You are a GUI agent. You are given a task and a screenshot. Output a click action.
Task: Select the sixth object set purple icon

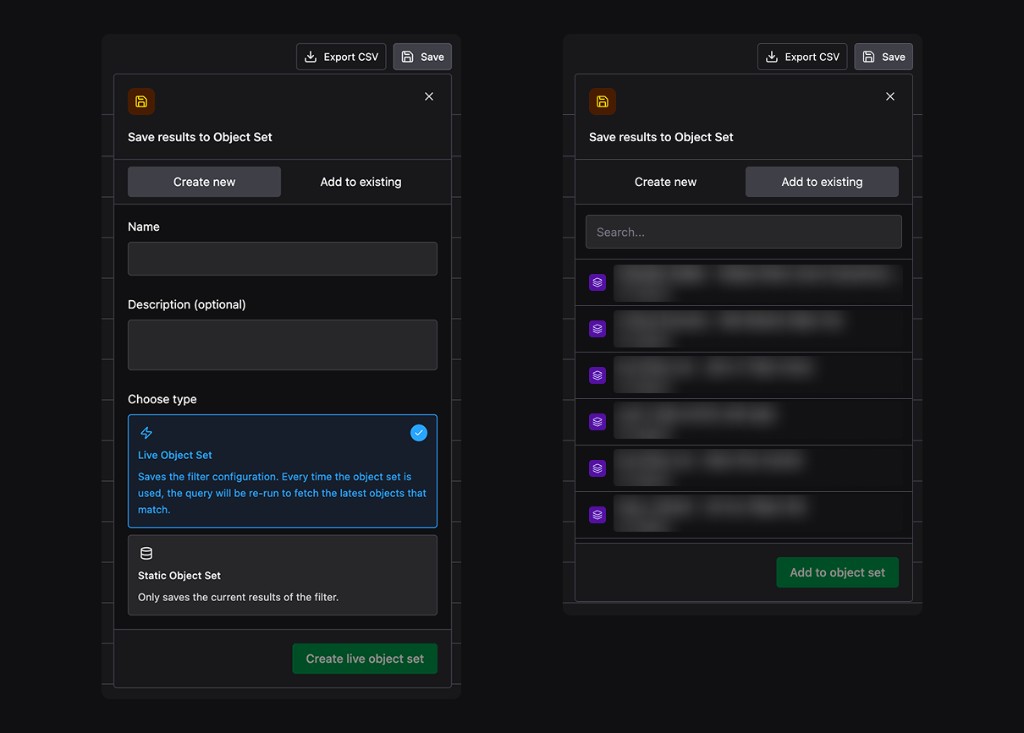tap(598, 515)
